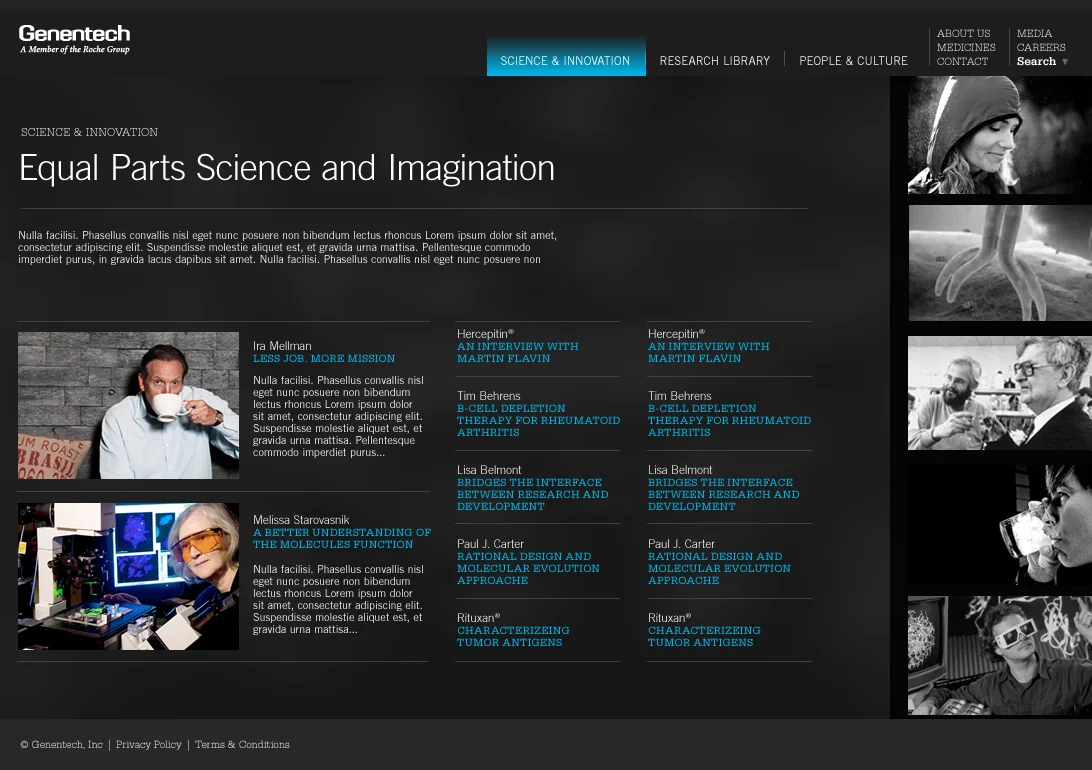The width and height of the screenshot is (1092, 770).
Task: Open the Medicines link
Action: 966,47
